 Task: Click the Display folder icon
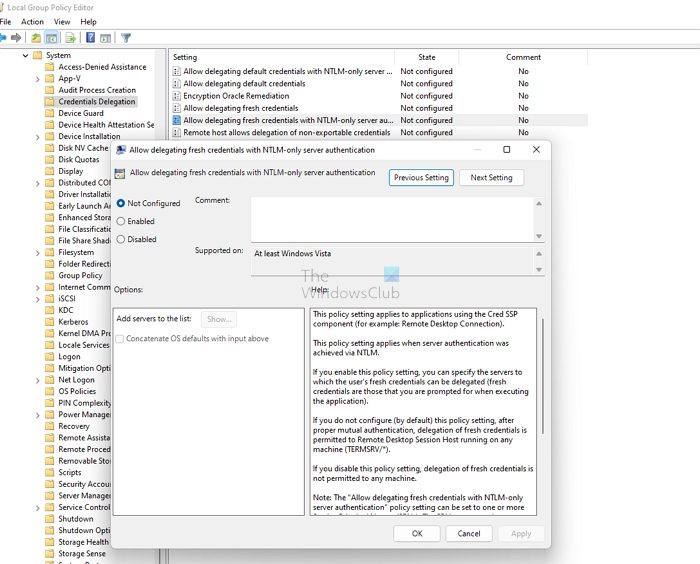(x=50, y=171)
